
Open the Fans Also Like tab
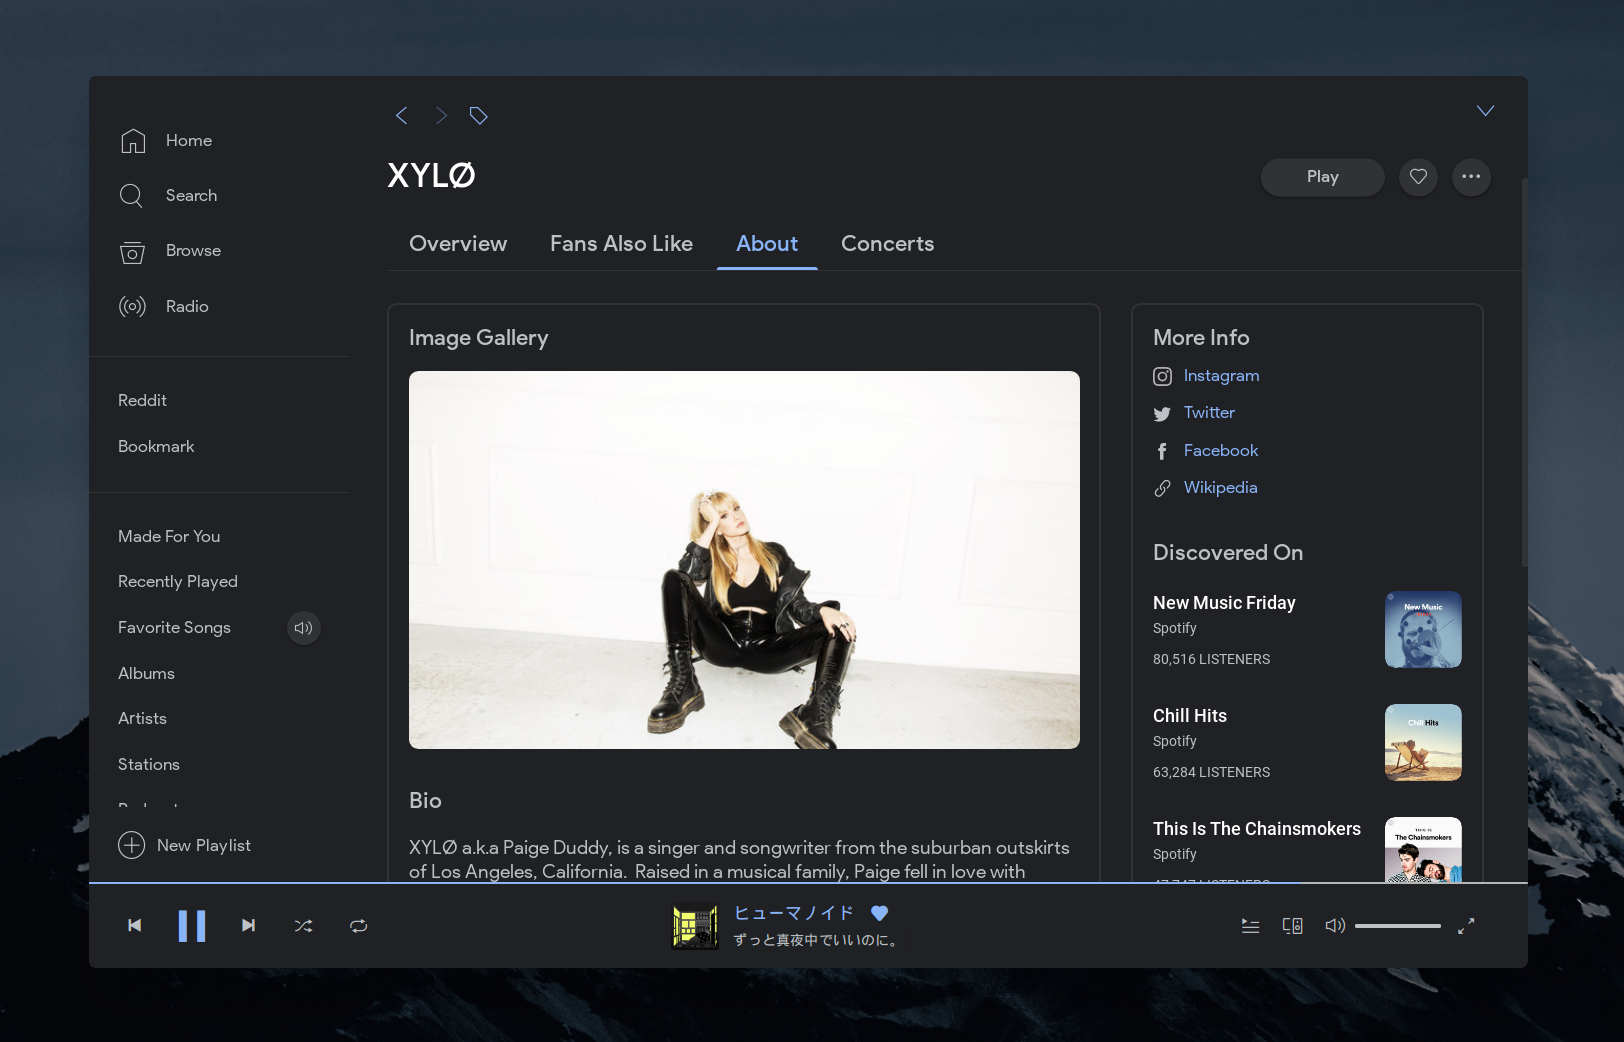coord(621,244)
